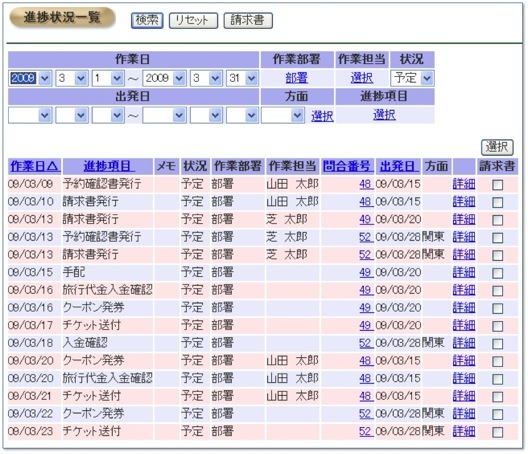Open the 作業日 start year dropdown 2009
This screenshot has width=528, height=454.
(30, 78)
